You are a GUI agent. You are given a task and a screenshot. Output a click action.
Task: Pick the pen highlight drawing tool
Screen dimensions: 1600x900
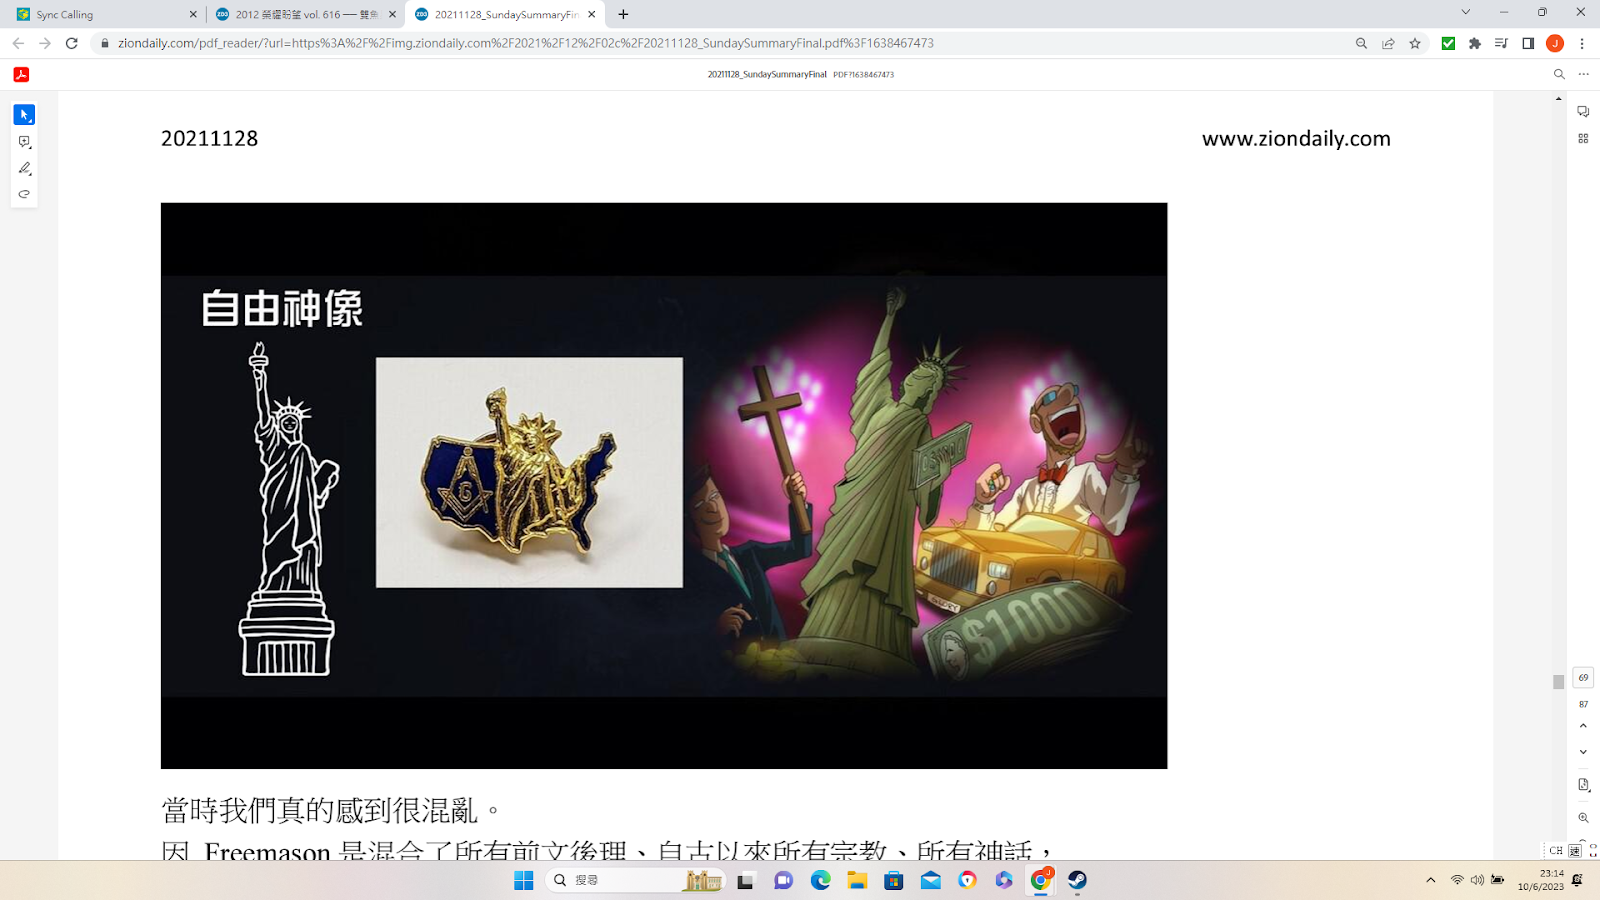point(24,168)
